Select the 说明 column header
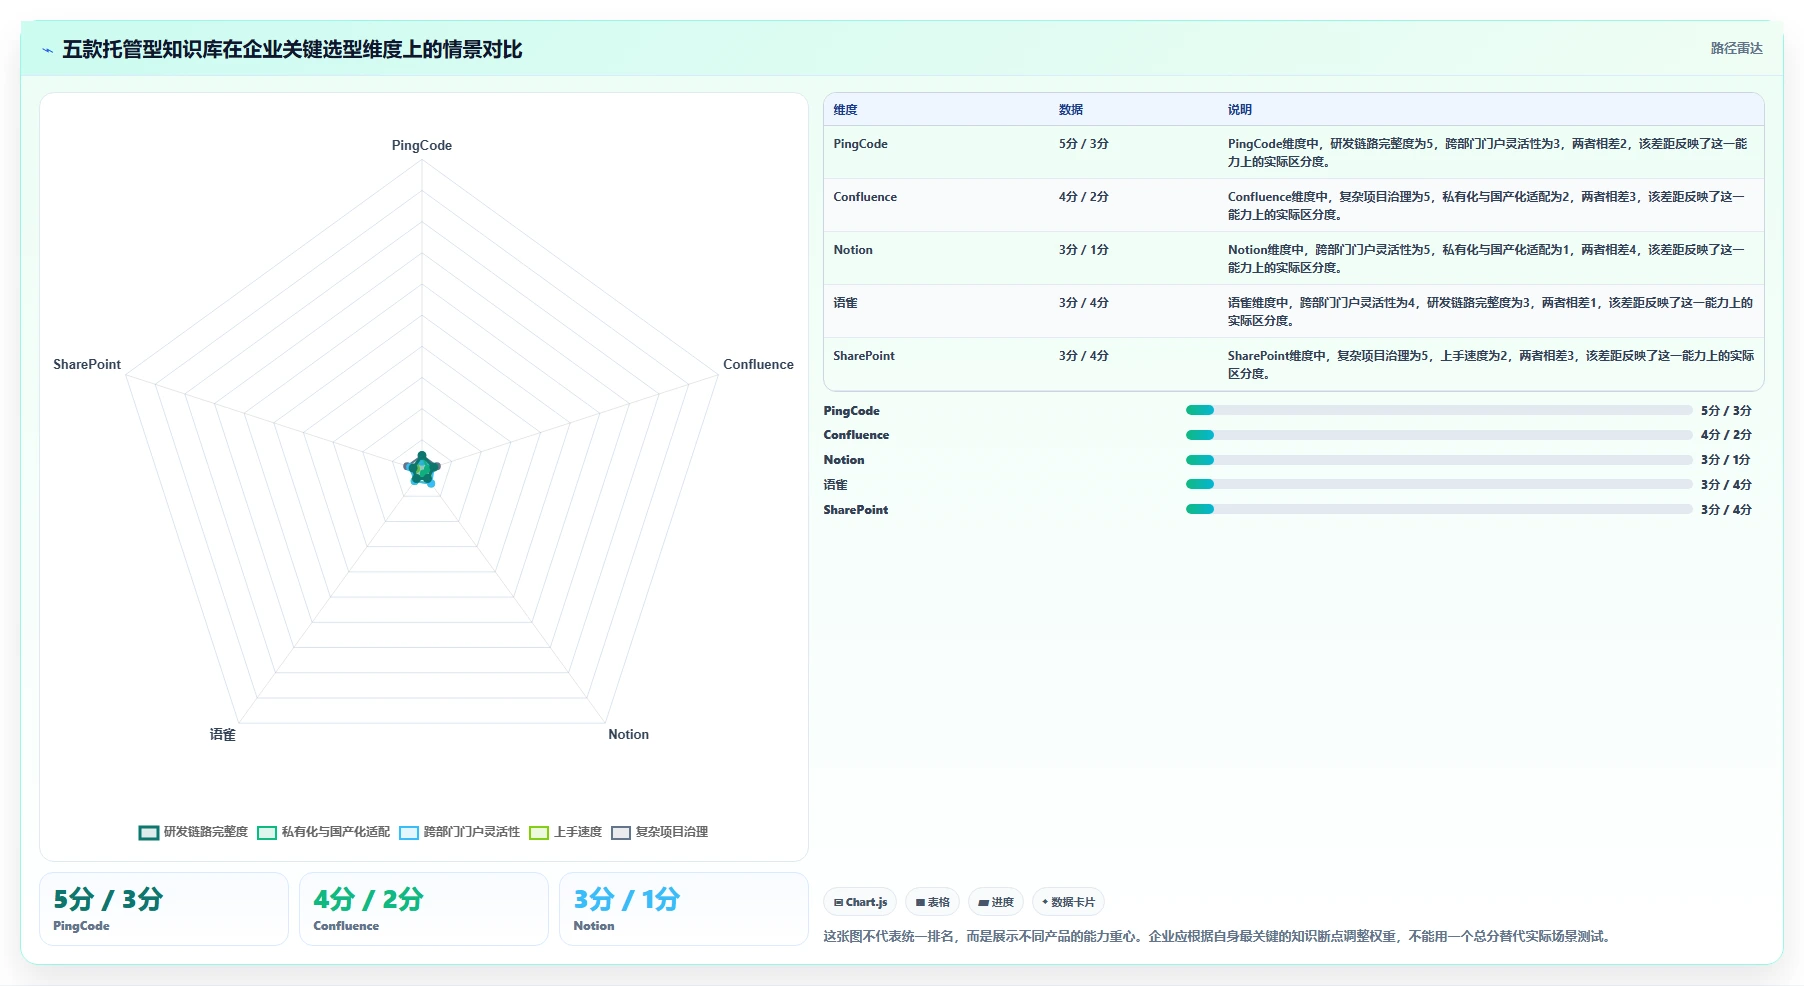The image size is (1804, 986). [1240, 110]
